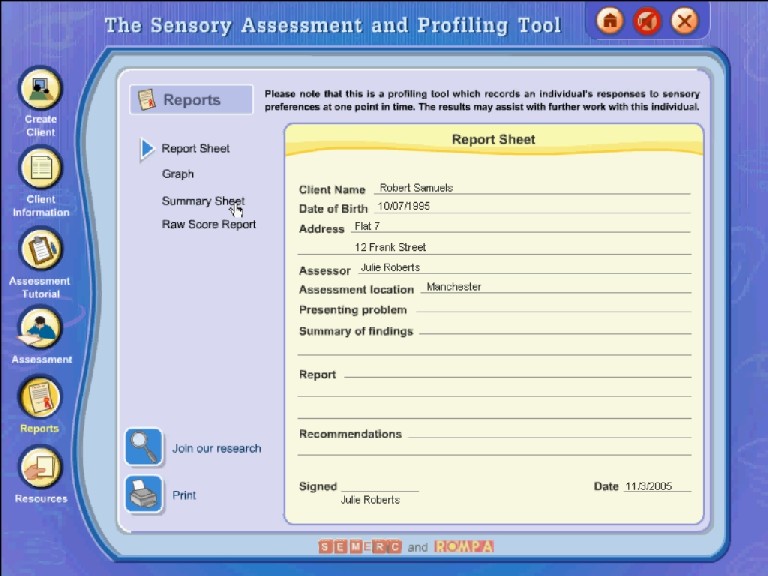Image resolution: width=768 pixels, height=576 pixels.
Task: Click the Assessment location field Manchester
Action: pyautogui.click(x=556, y=287)
